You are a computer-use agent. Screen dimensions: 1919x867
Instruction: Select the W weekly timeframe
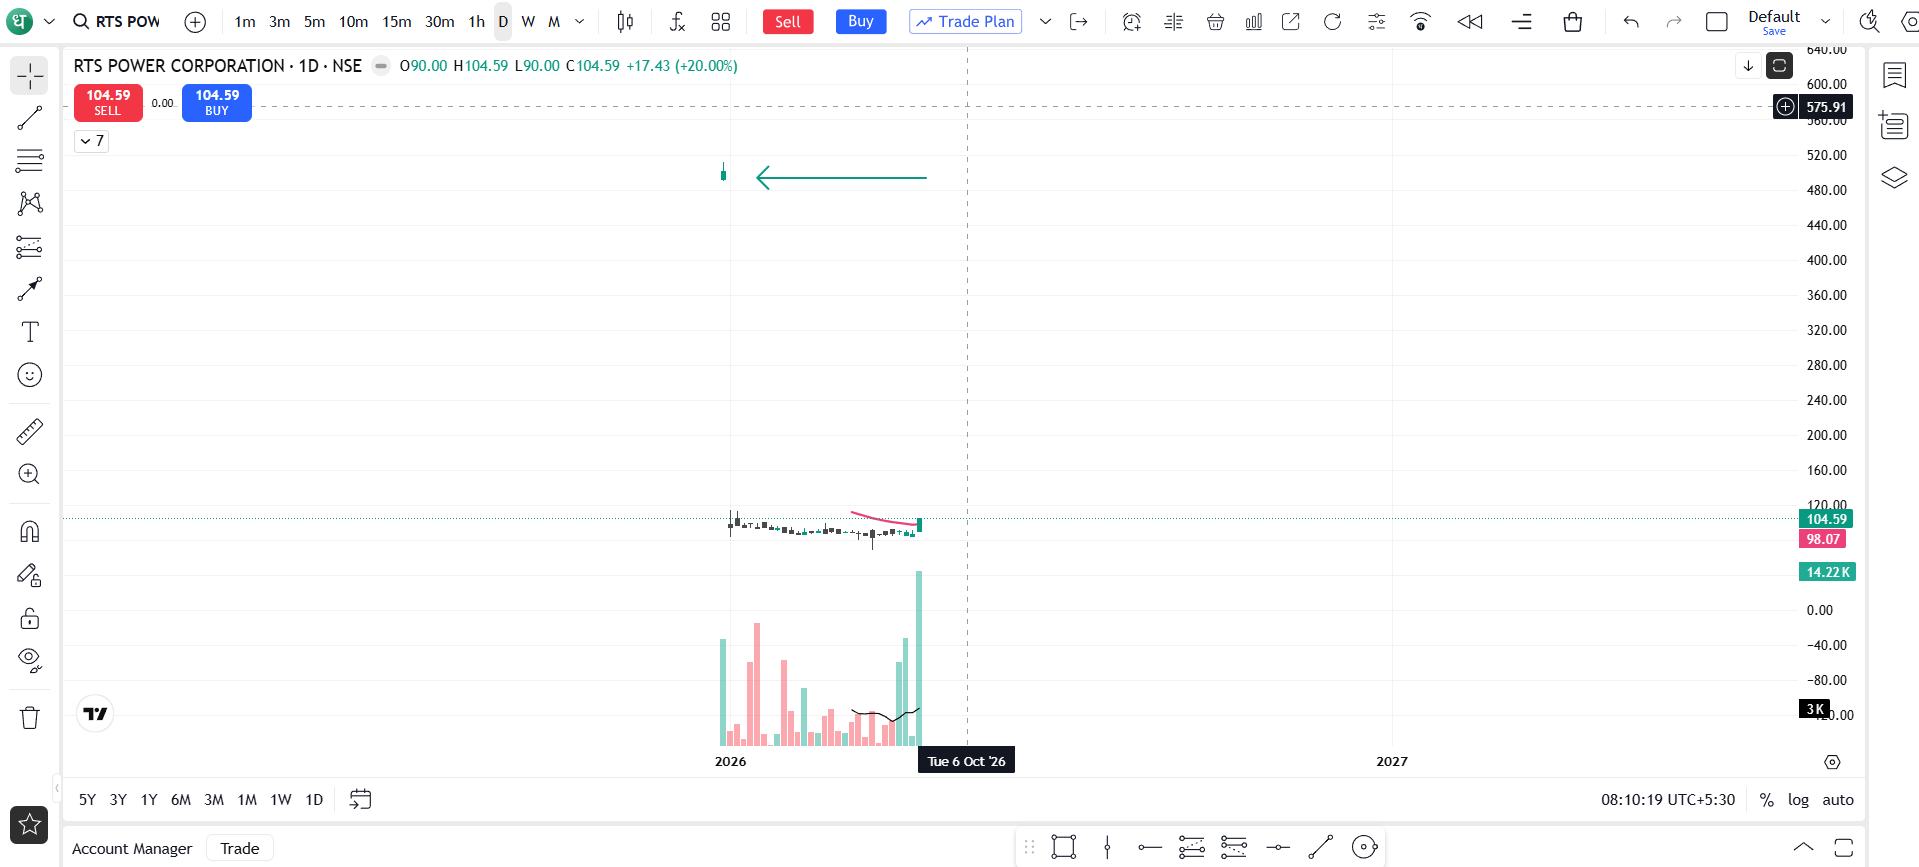point(528,22)
